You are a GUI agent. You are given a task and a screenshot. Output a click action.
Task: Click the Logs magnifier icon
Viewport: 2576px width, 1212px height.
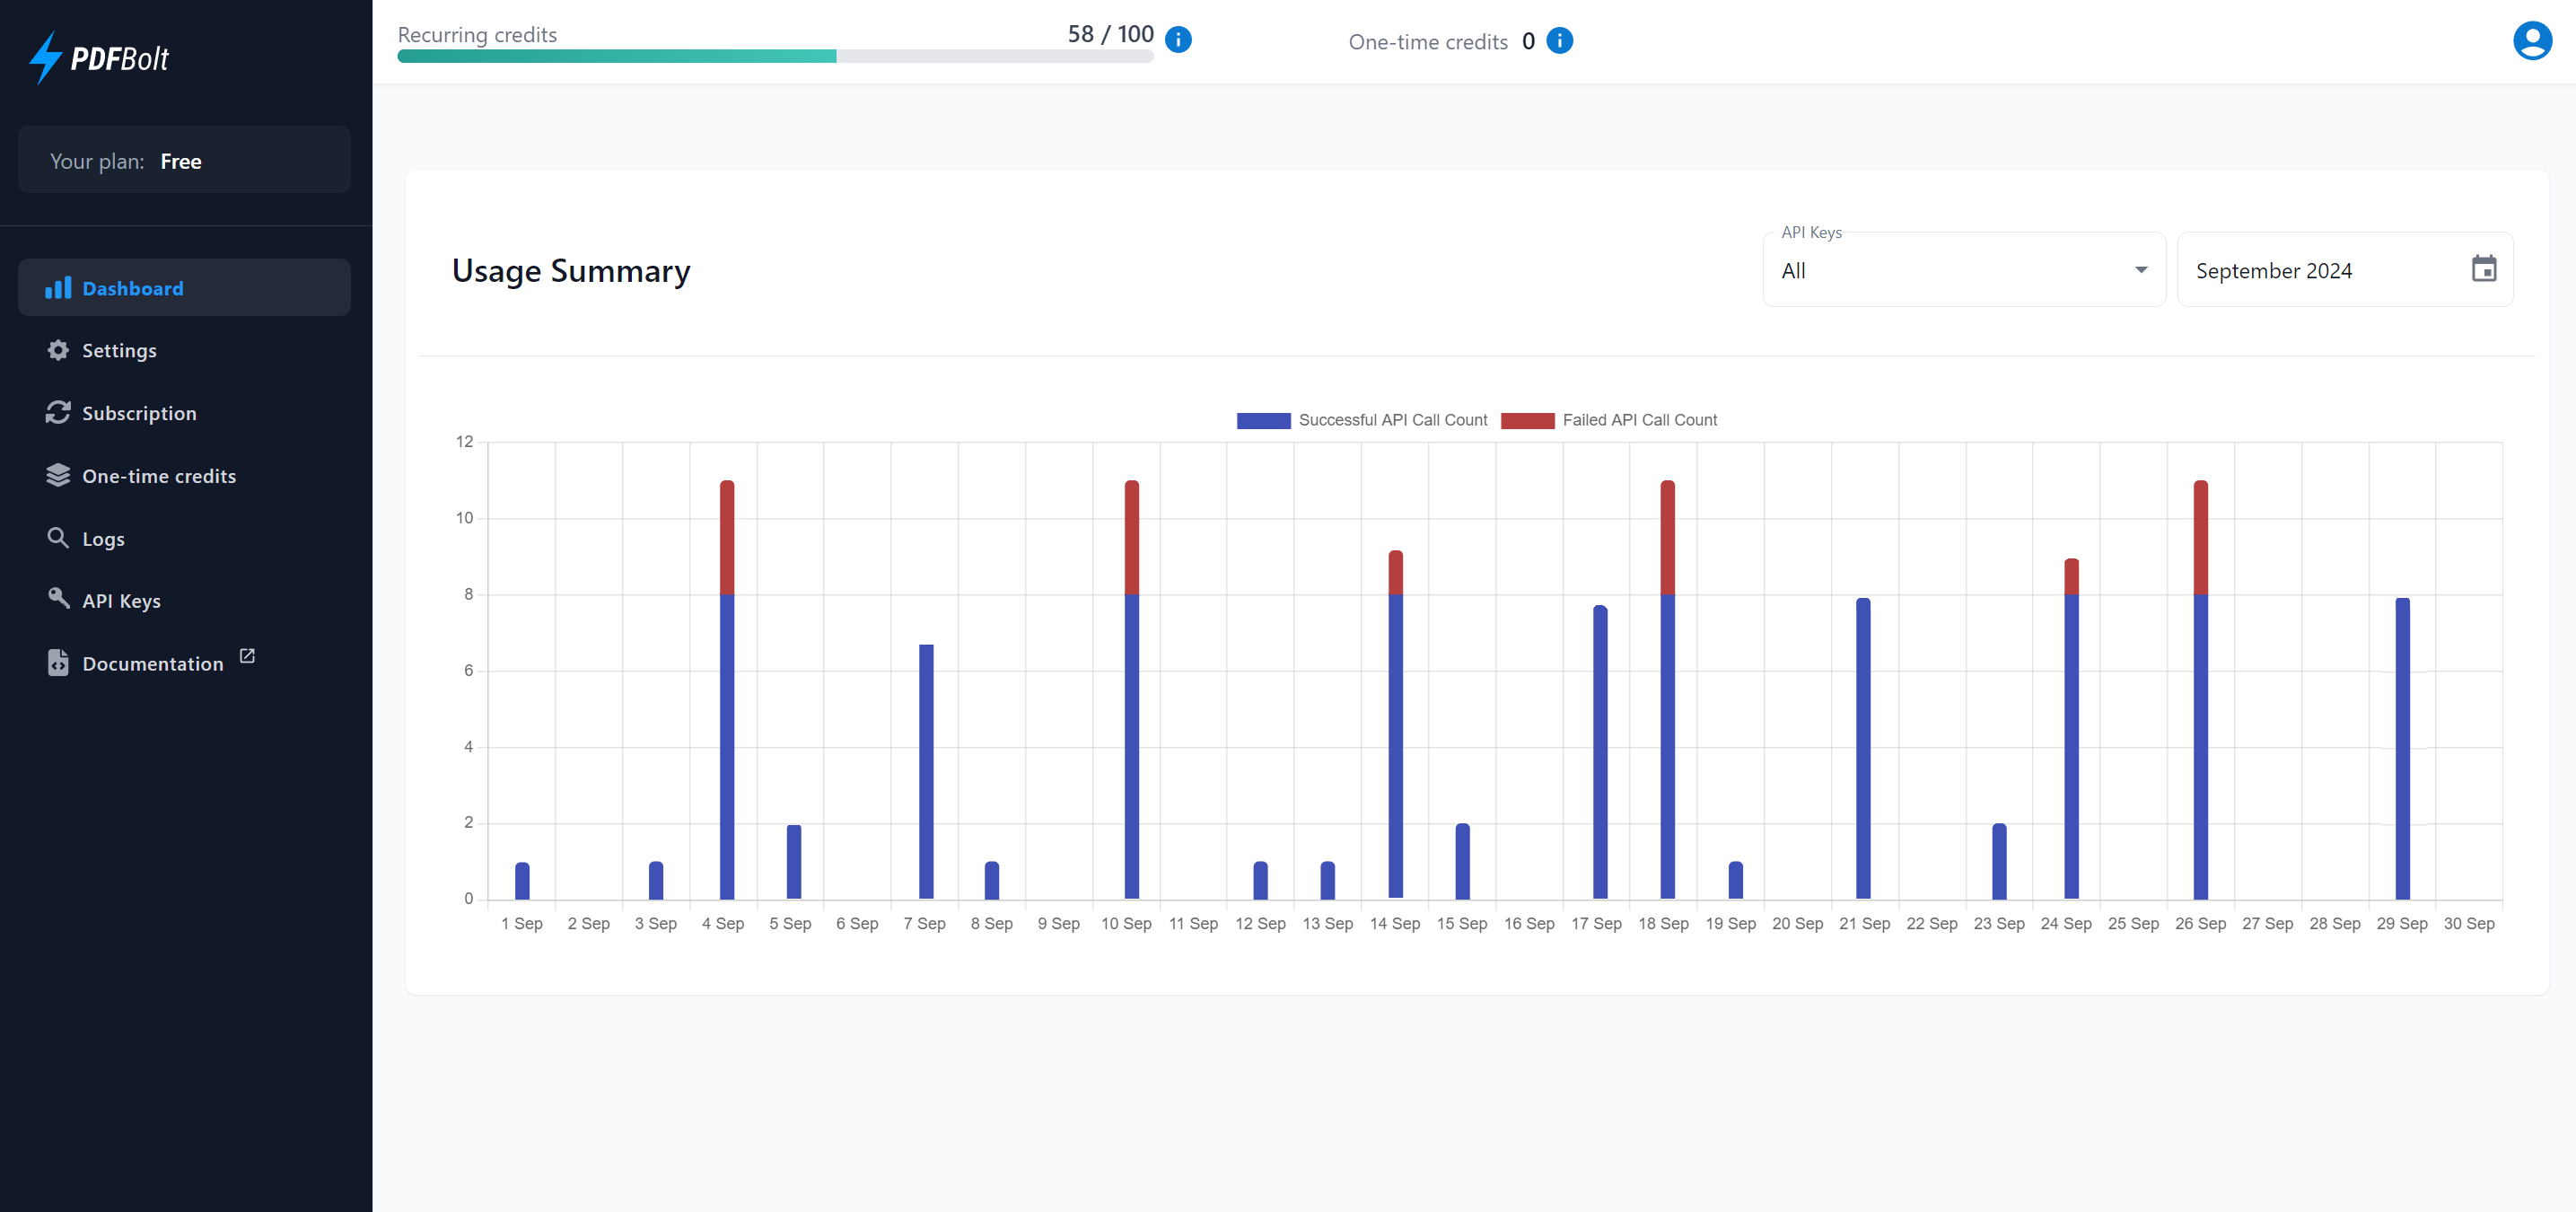[x=58, y=538]
